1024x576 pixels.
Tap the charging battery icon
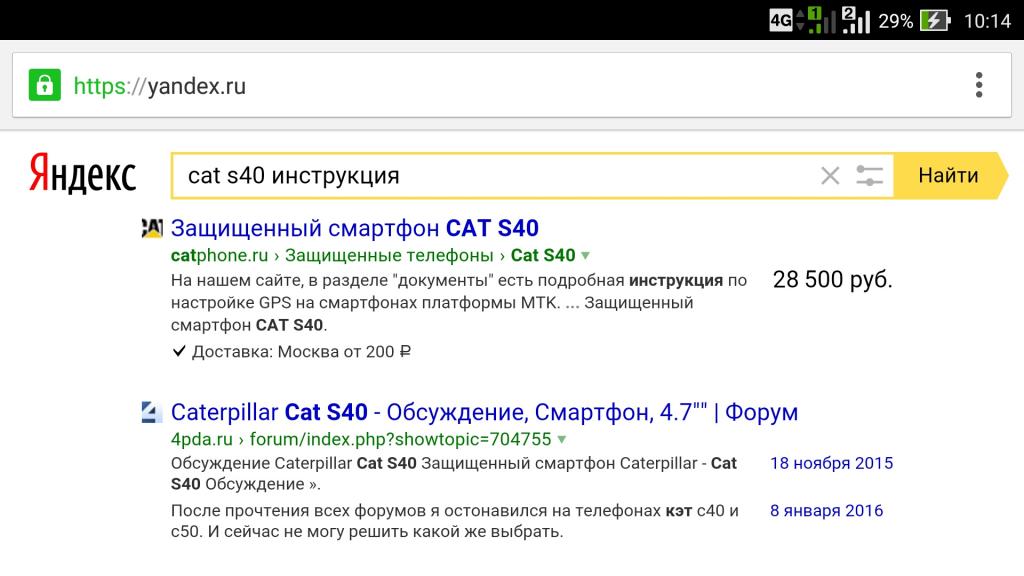click(935, 21)
